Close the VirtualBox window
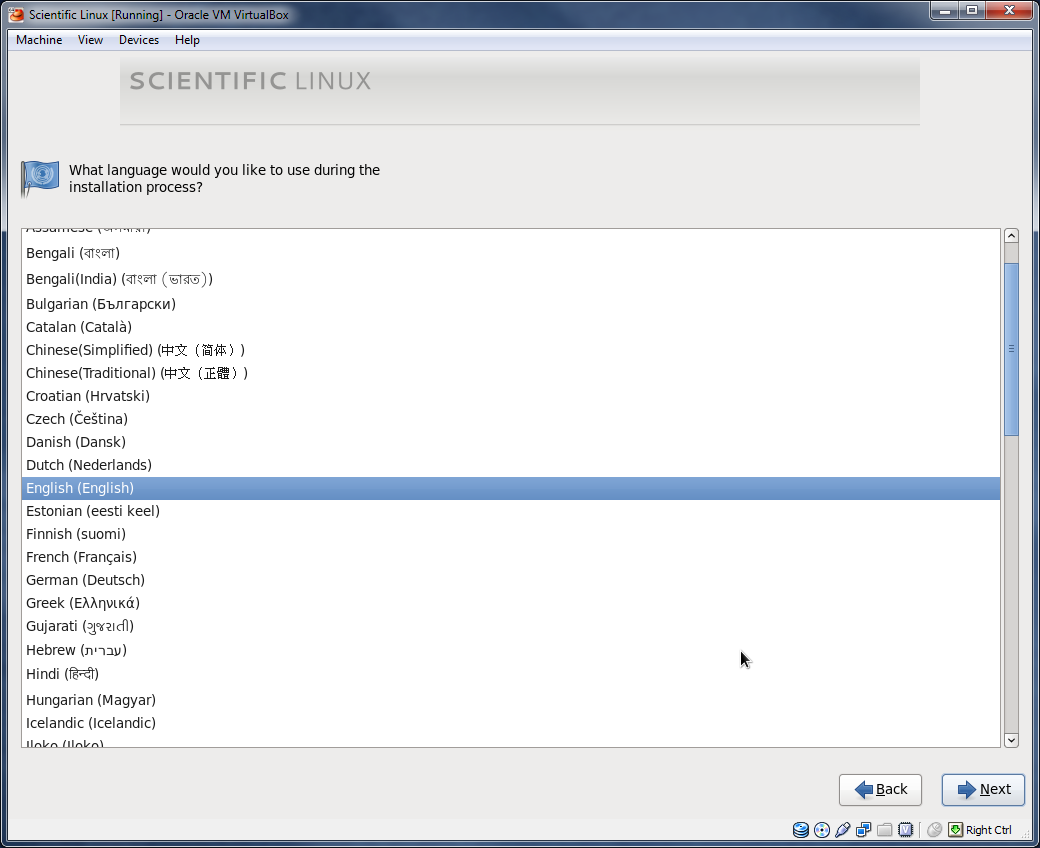1040x848 pixels. point(1009,11)
